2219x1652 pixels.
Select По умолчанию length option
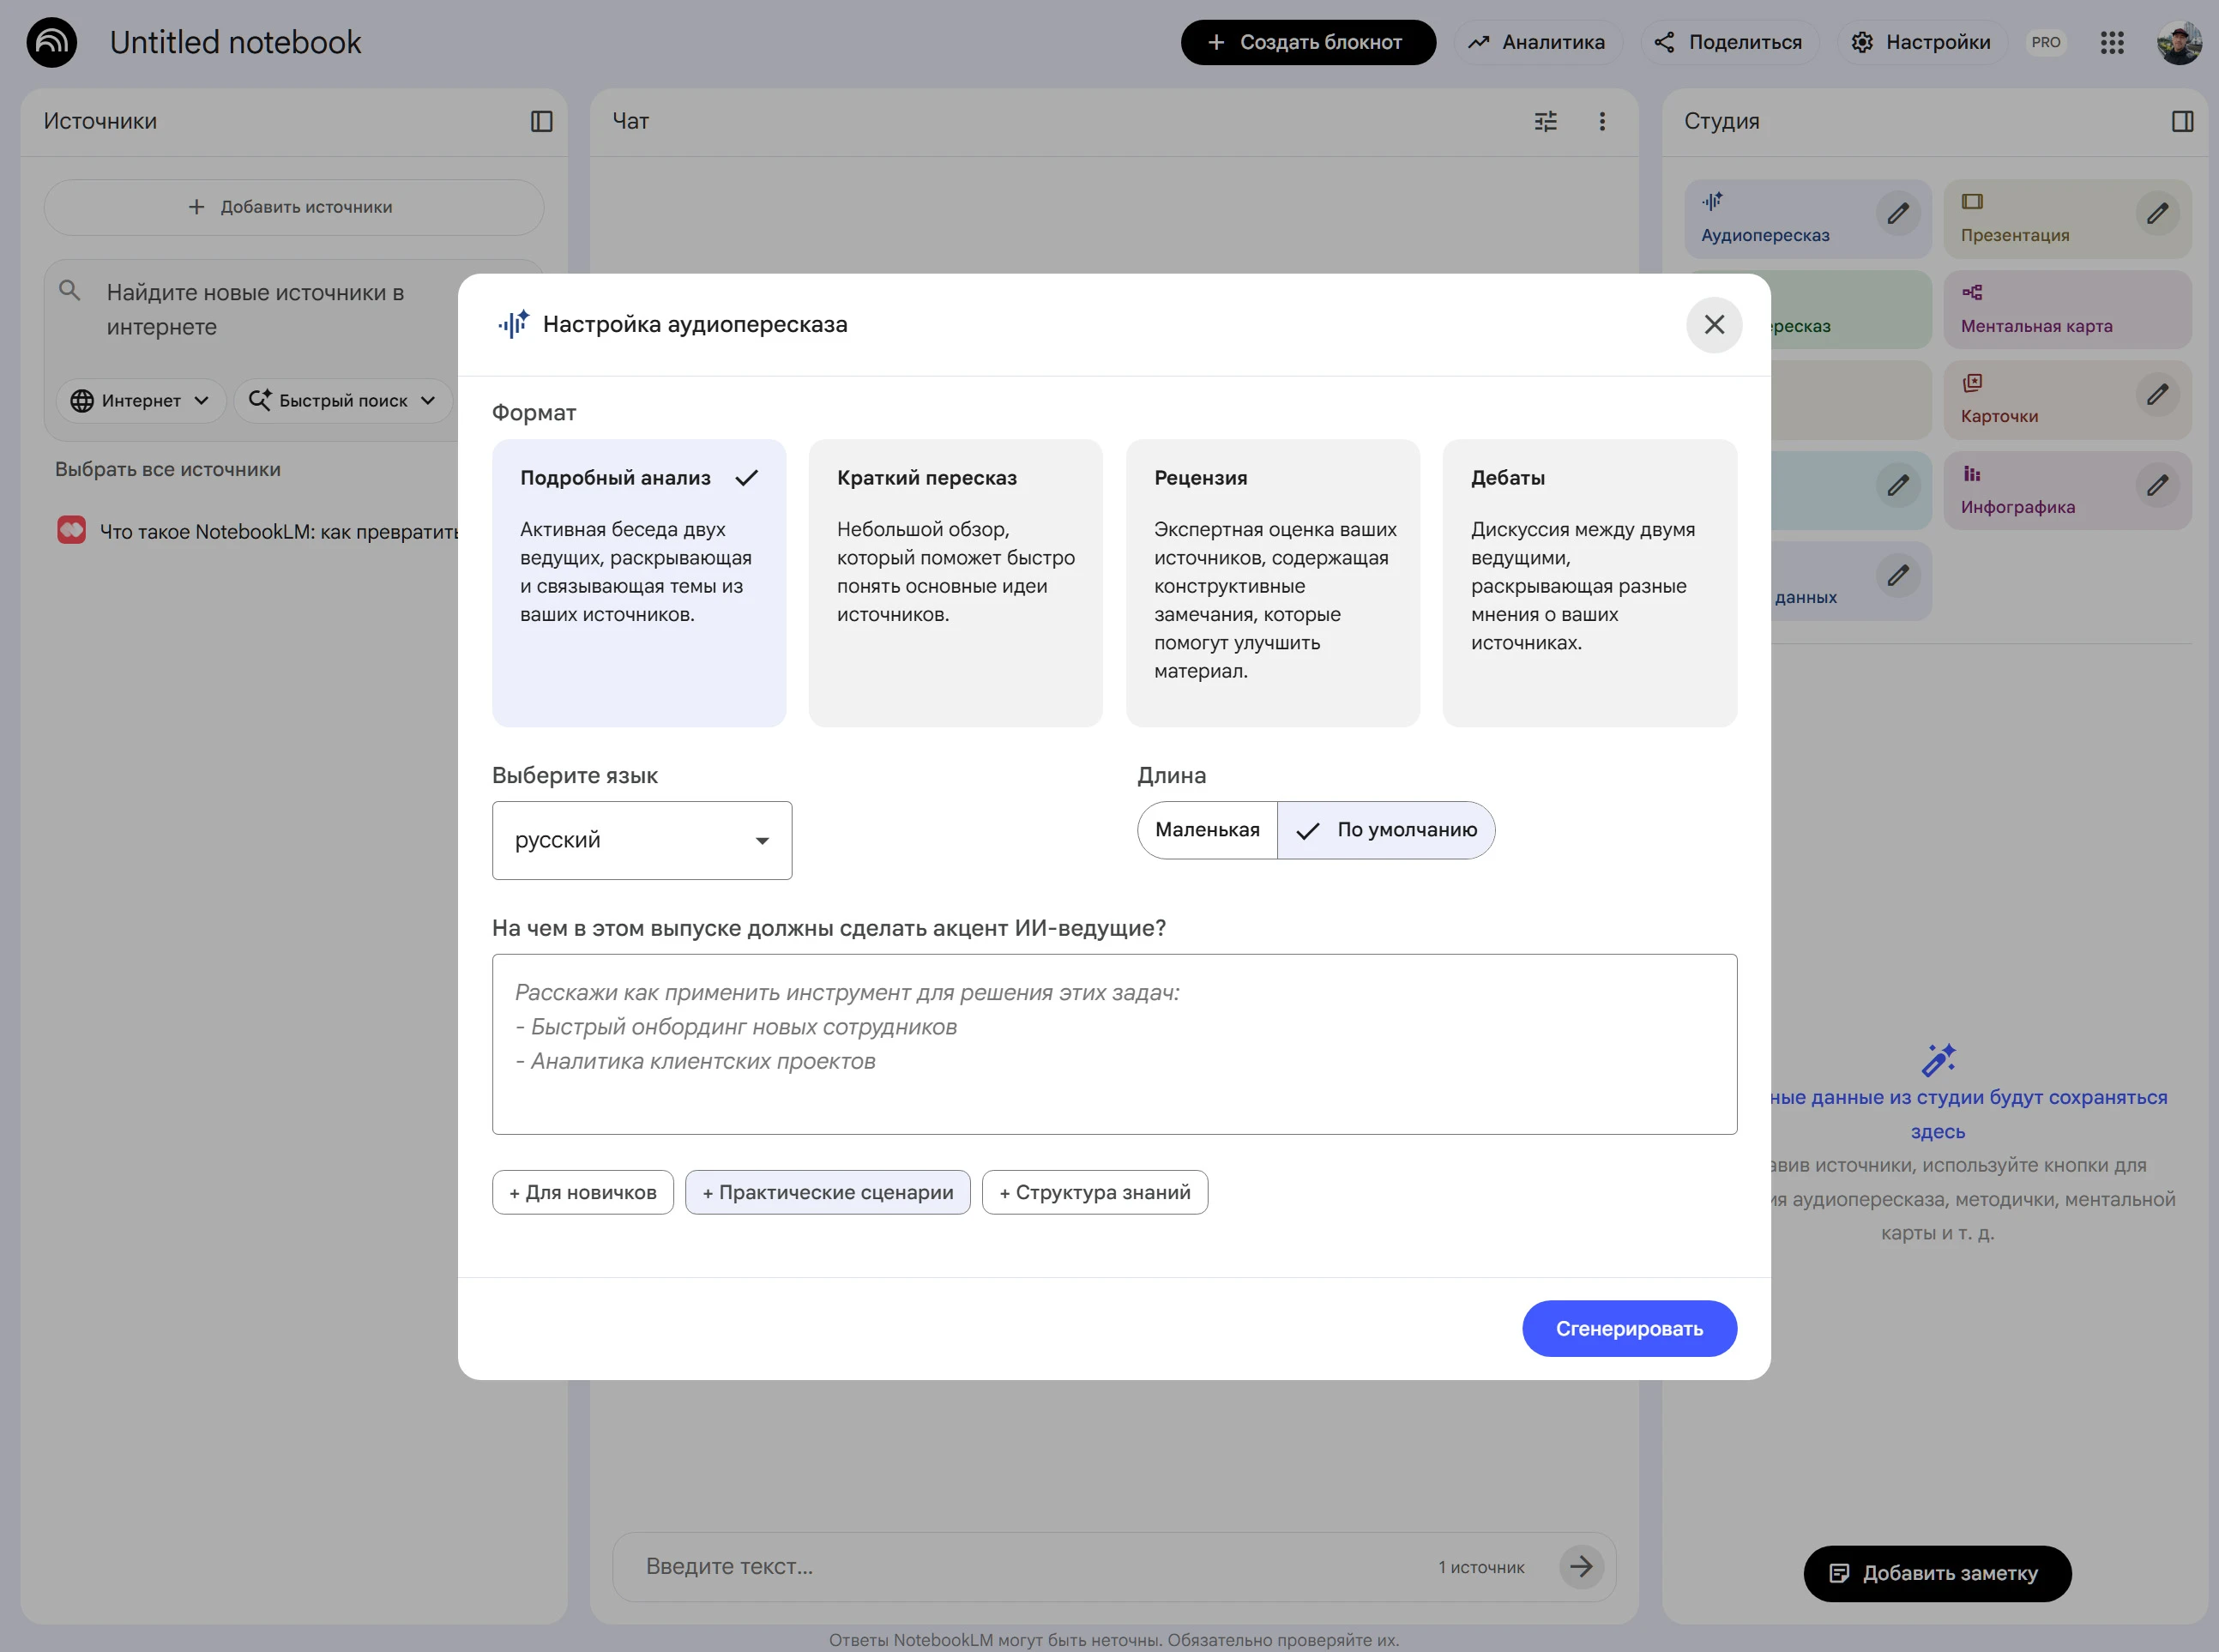tap(1387, 830)
